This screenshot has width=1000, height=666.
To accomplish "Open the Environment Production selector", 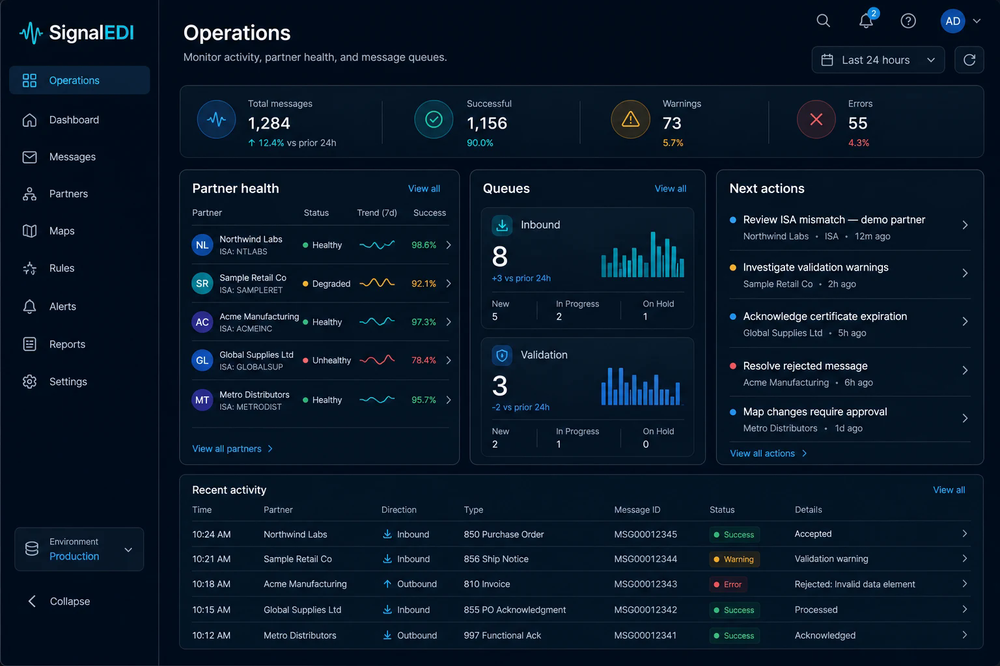I will (79, 549).
